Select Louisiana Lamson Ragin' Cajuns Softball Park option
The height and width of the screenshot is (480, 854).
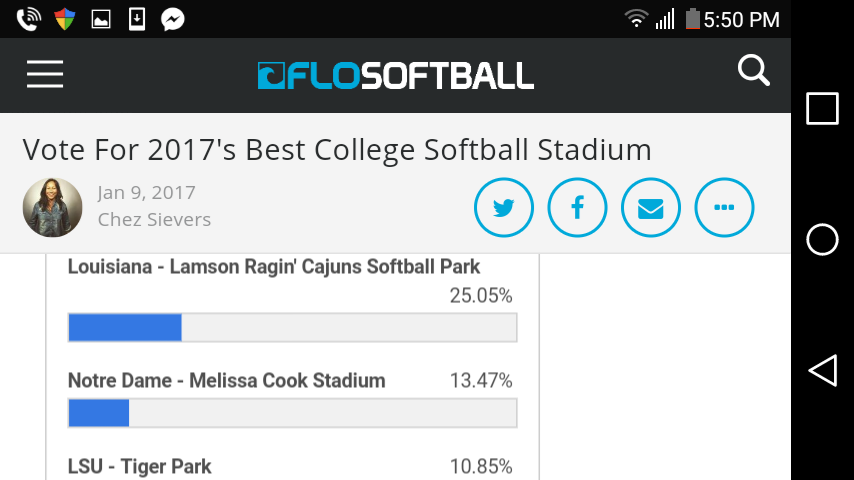274,267
